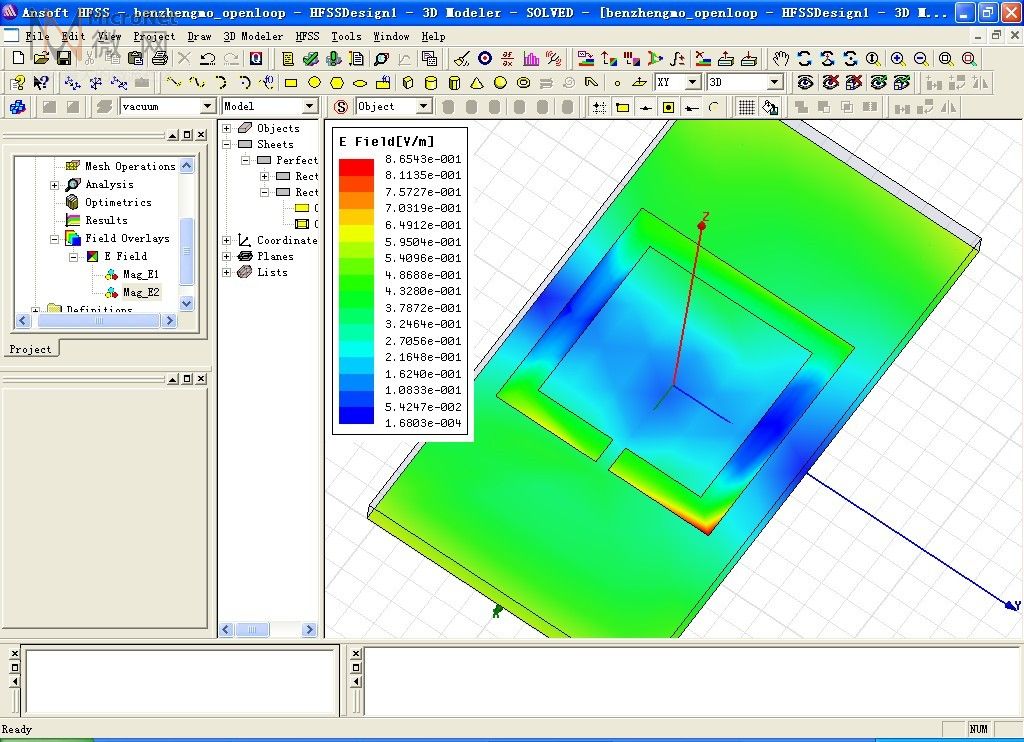Open the 3D movement mode dropdown

(x=775, y=82)
